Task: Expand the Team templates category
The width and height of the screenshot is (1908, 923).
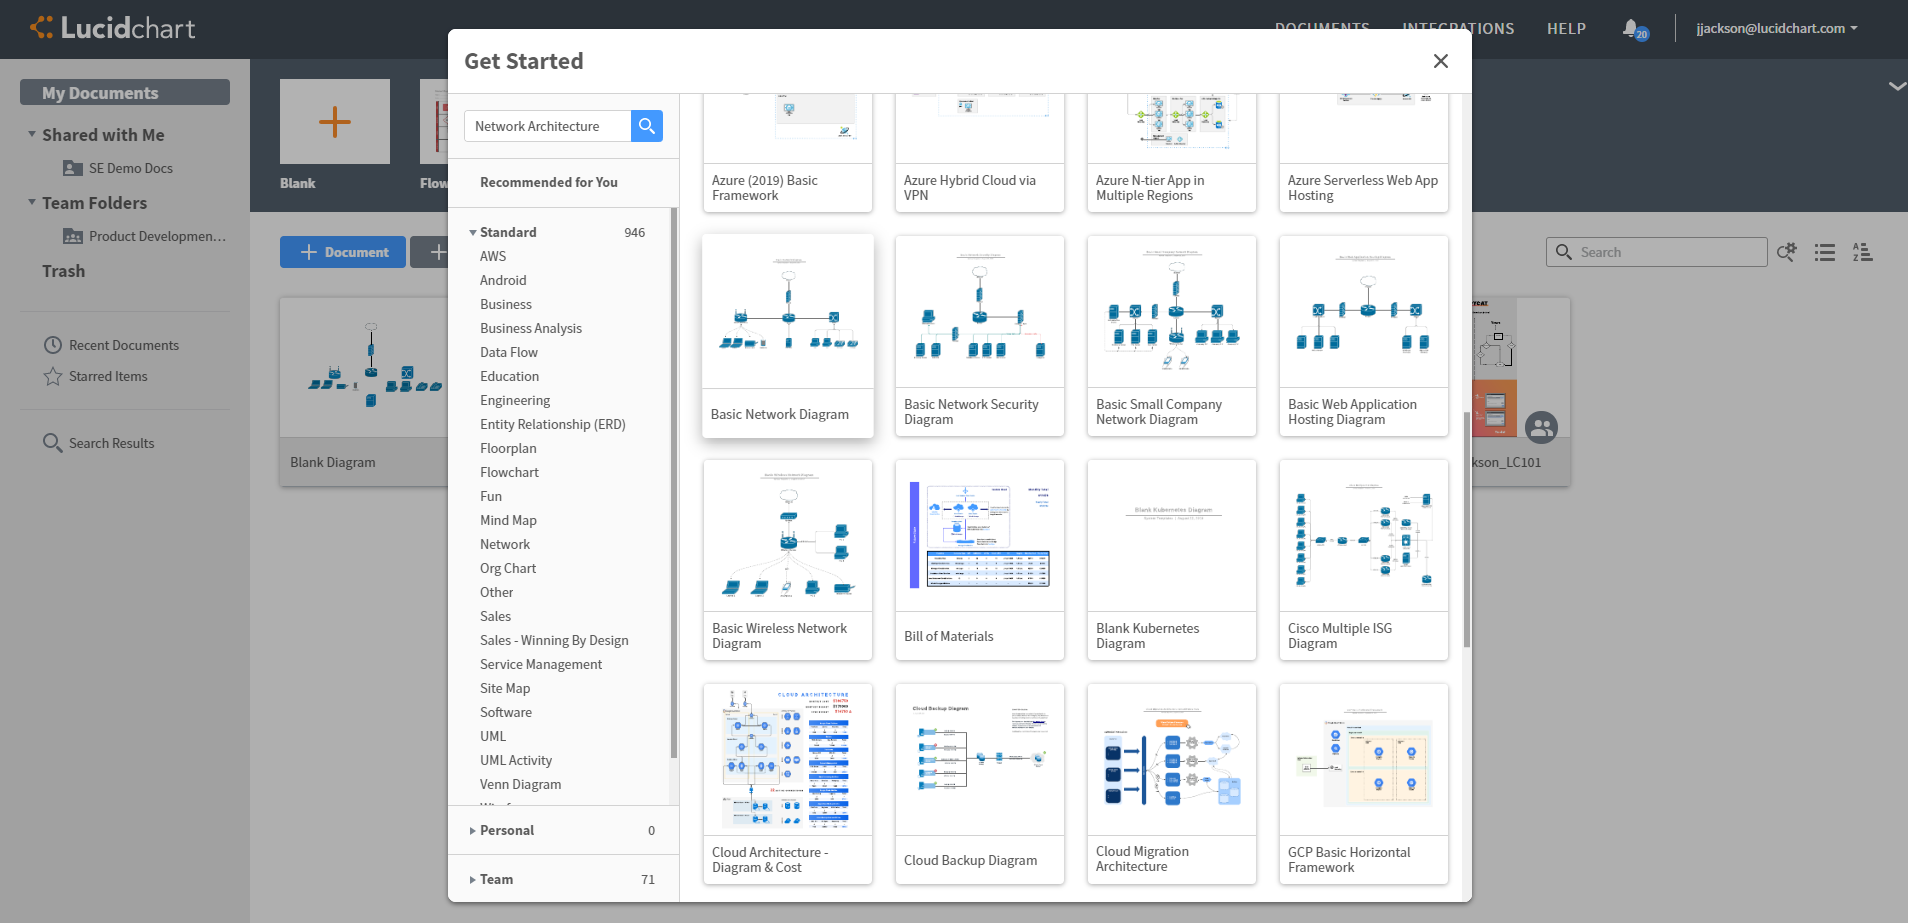Action: (x=473, y=879)
